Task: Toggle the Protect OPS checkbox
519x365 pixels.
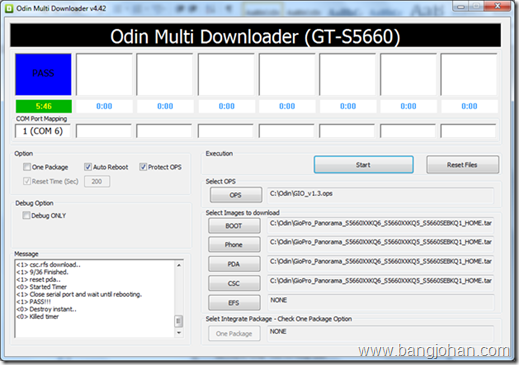Action: pyautogui.click(x=143, y=167)
